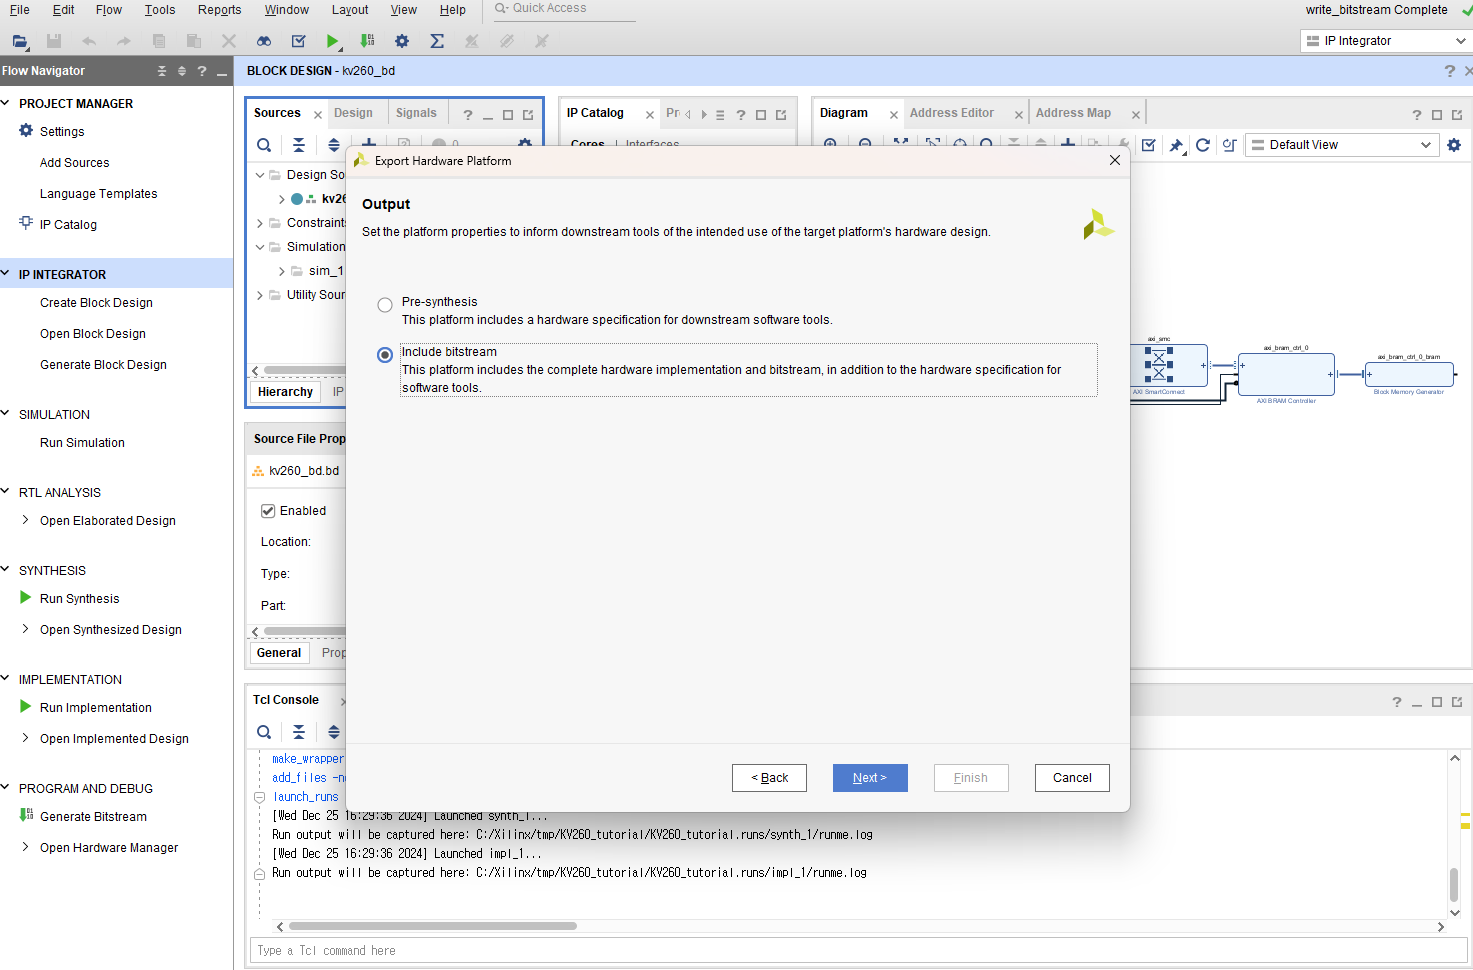Open the Tools menu
The image size is (1473, 970).
[x=160, y=10]
